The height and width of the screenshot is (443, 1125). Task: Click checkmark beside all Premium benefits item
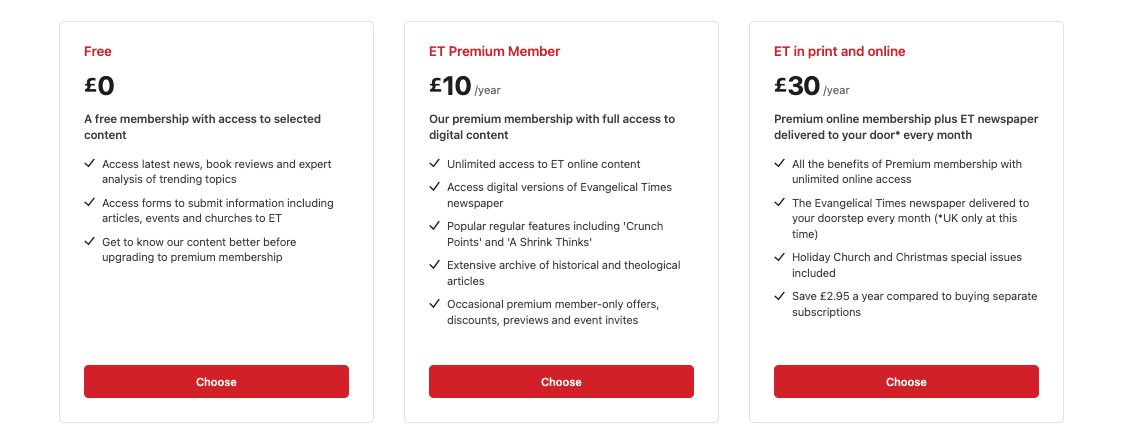tap(780, 164)
